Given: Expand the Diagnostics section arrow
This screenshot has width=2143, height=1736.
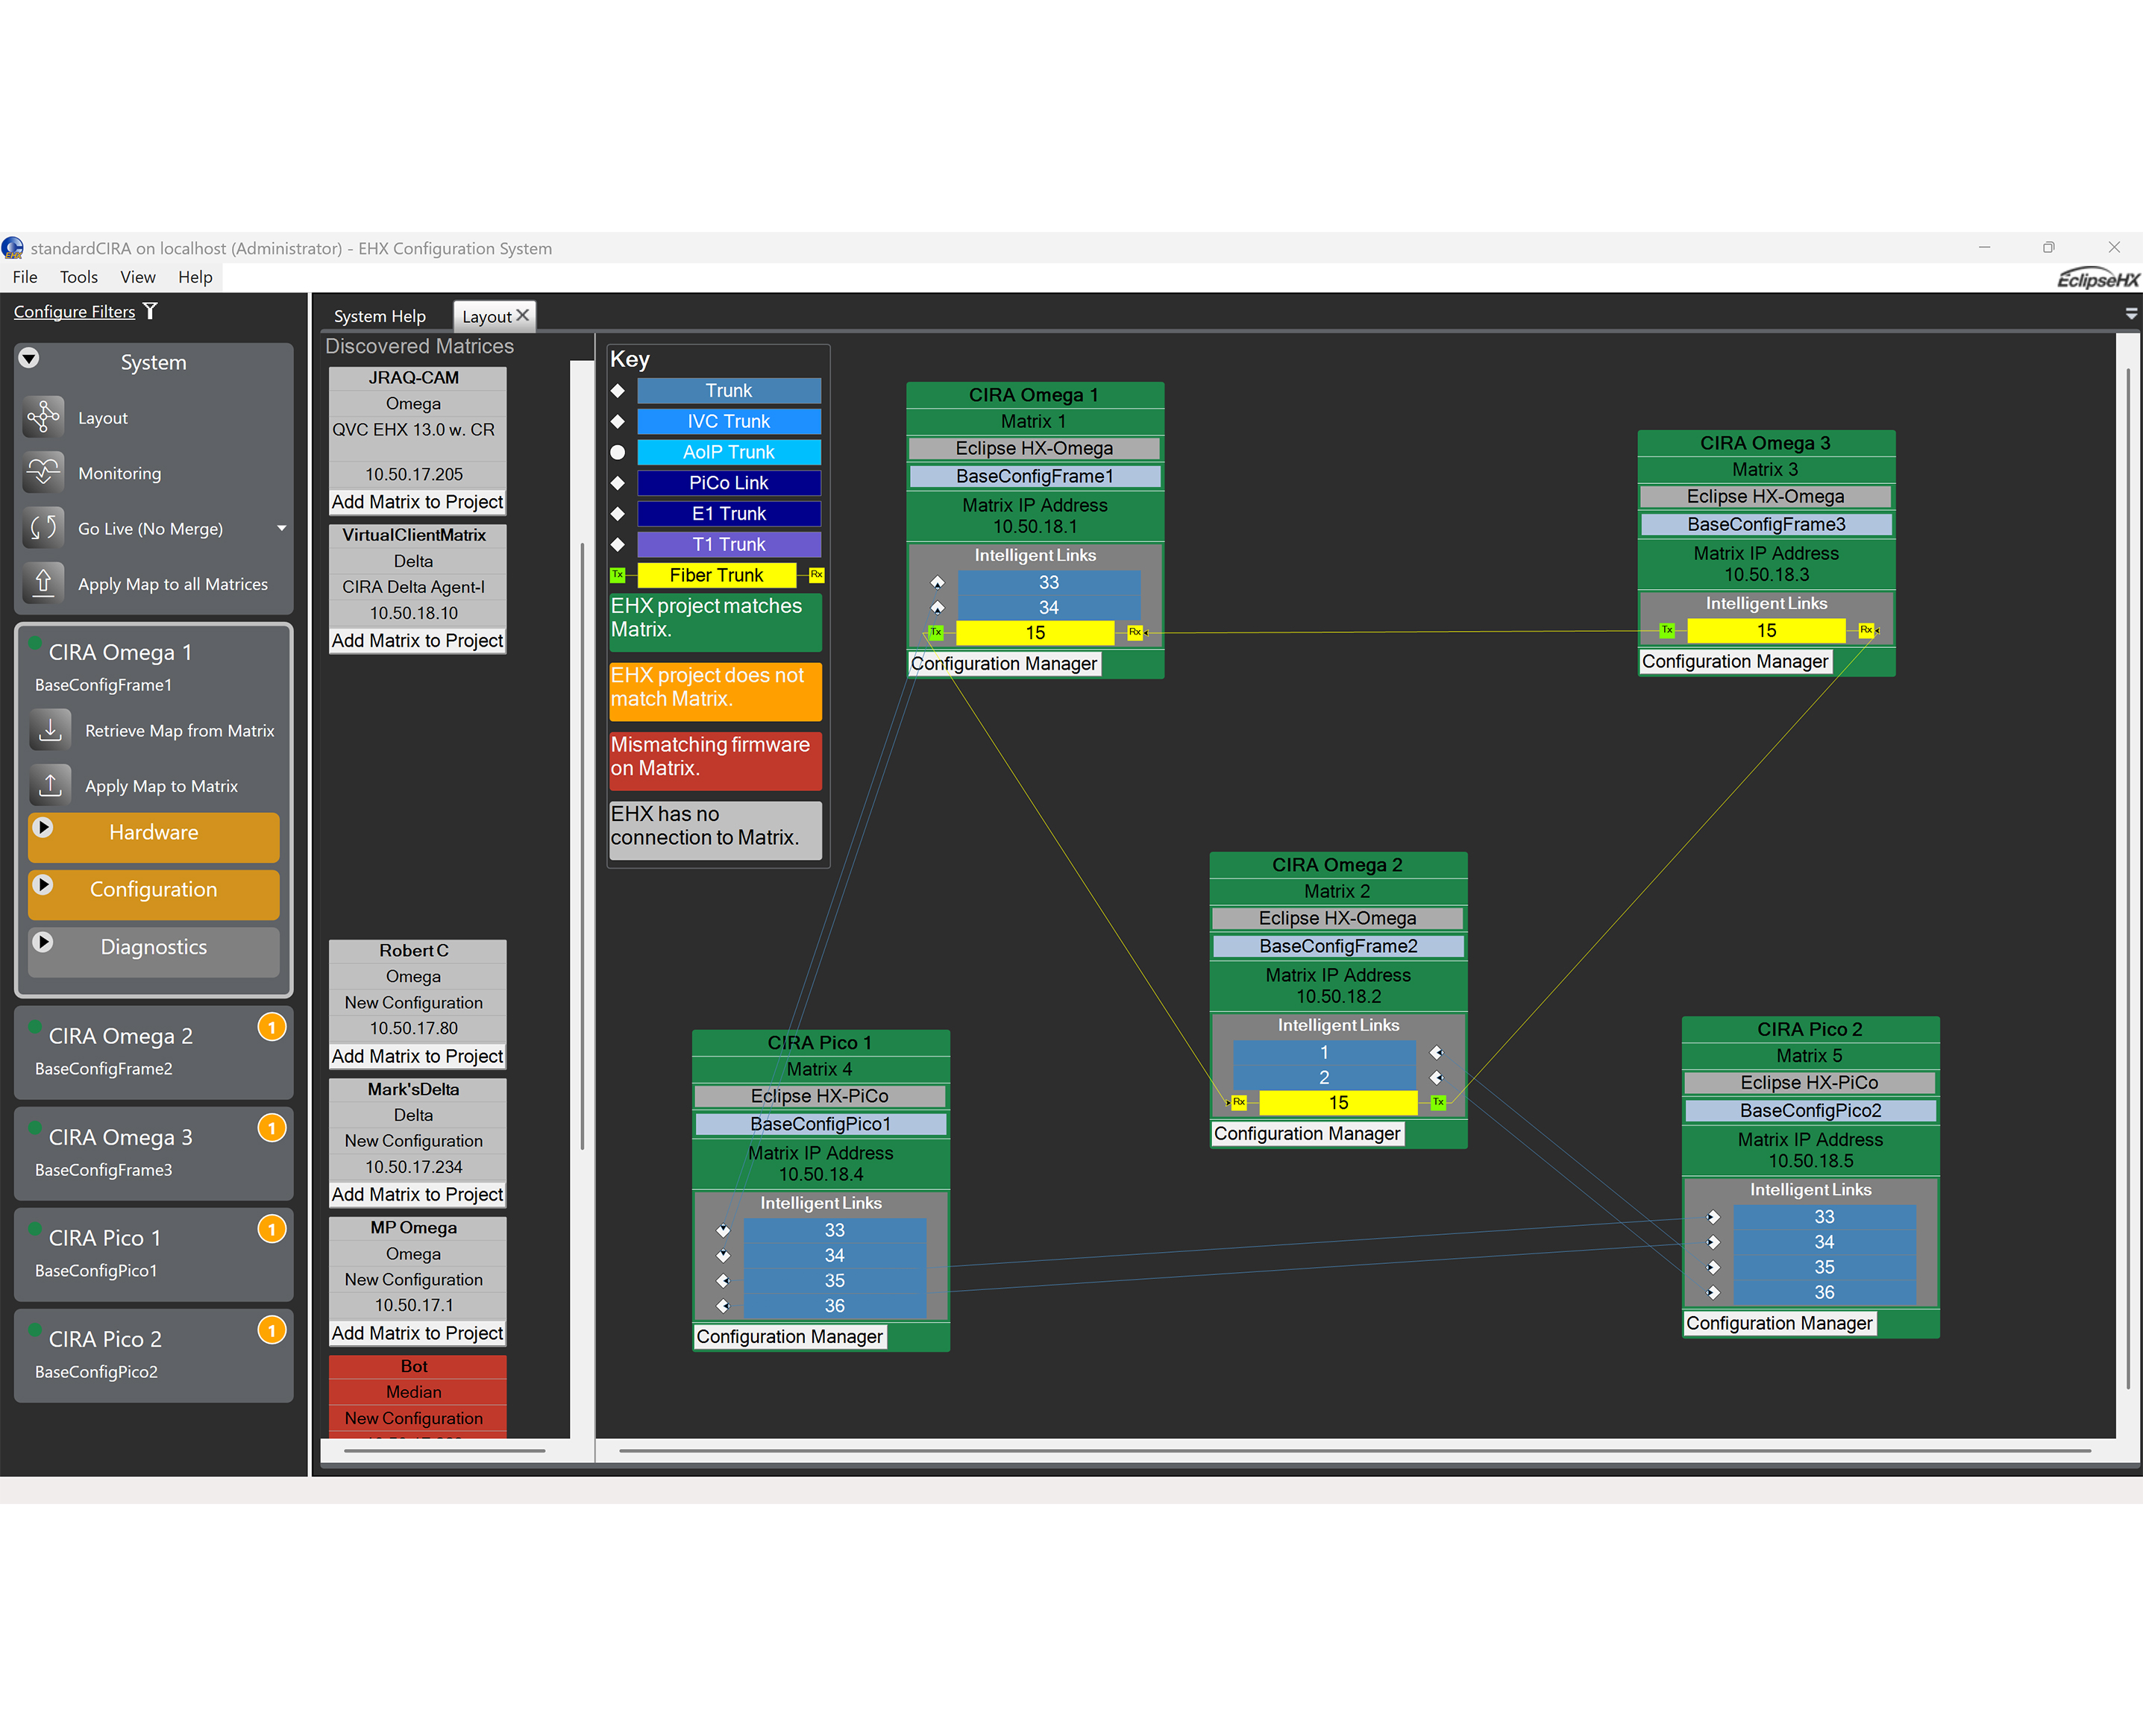Looking at the screenshot, I should tap(43, 942).
